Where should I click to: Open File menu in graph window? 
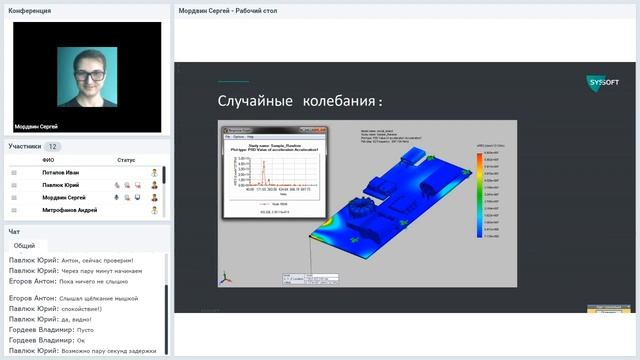(228, 137)
